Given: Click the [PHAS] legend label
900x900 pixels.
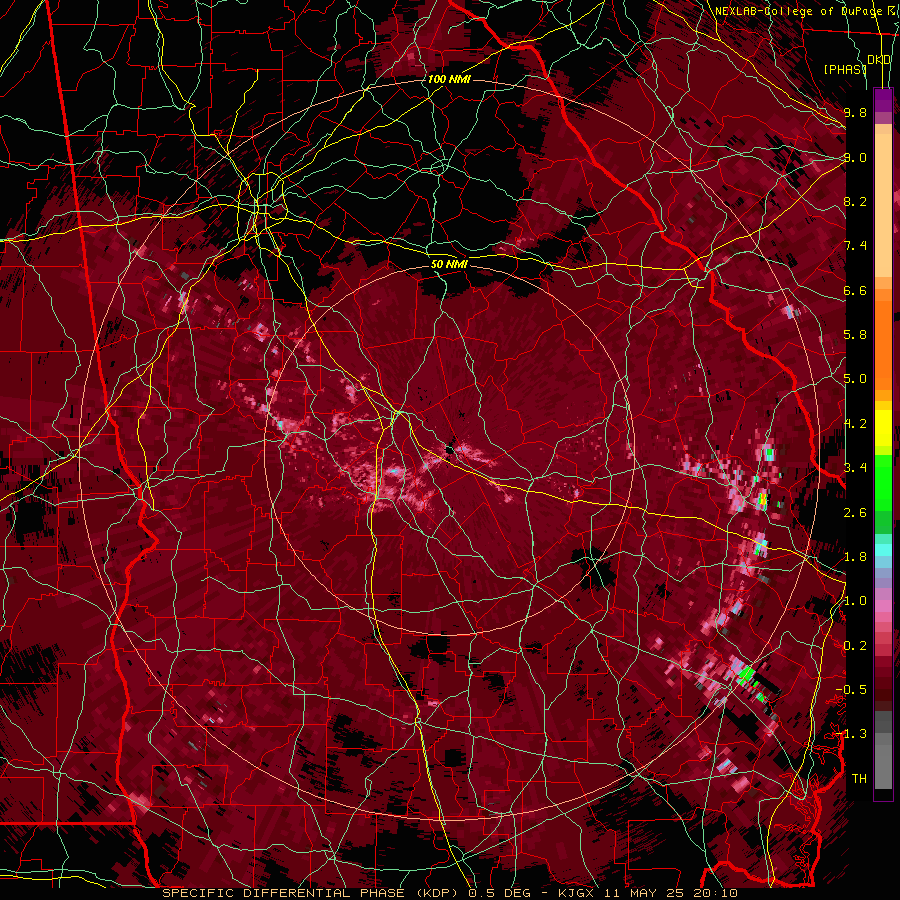Looking at the screenshot, I should click(x=844, y=69).
